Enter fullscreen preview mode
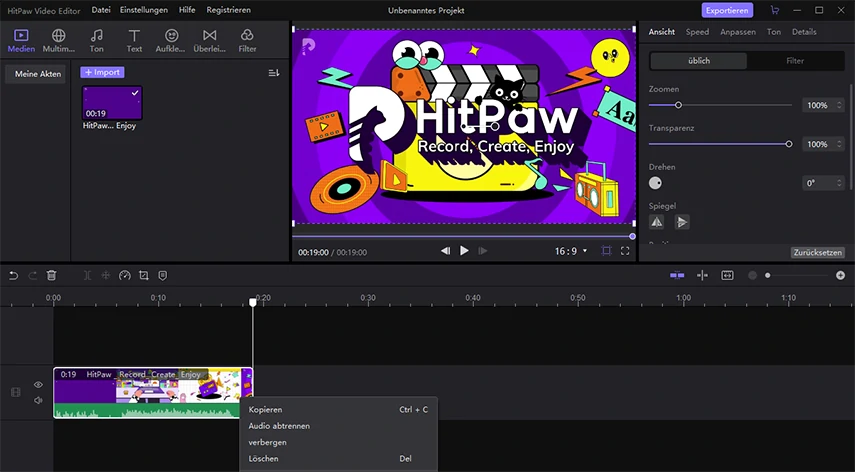 (x=625, y=251)
